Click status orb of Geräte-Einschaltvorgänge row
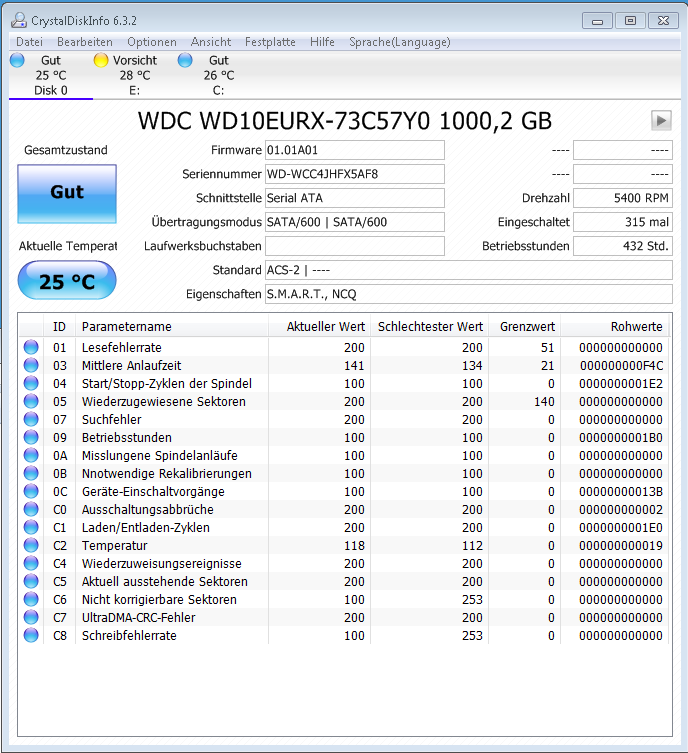This screenshot has height=753, width=688. (x=31, y=491)
